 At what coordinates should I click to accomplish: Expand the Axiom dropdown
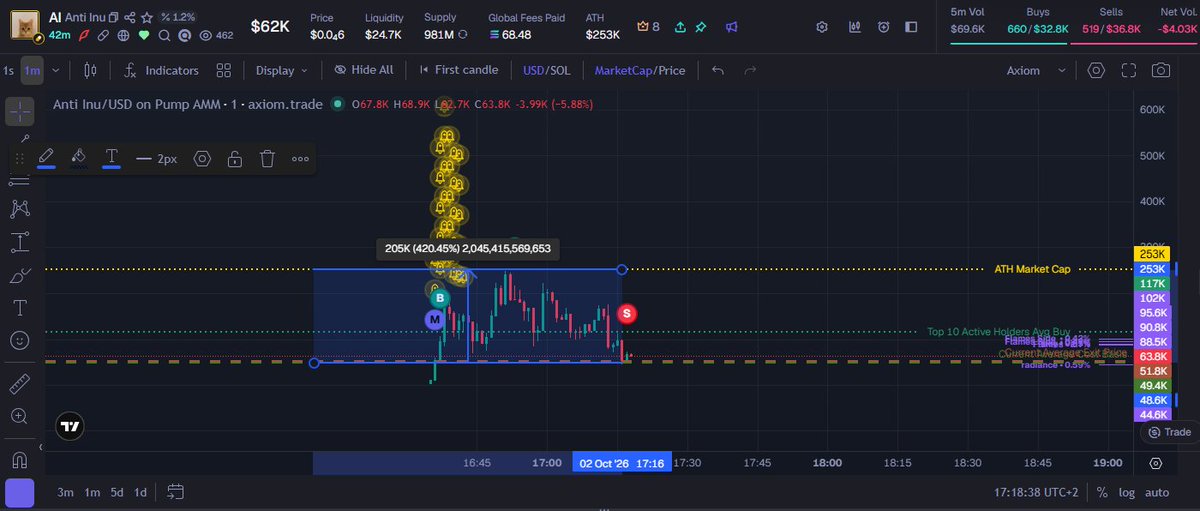pyautogui.click(x=1035, y=70)
